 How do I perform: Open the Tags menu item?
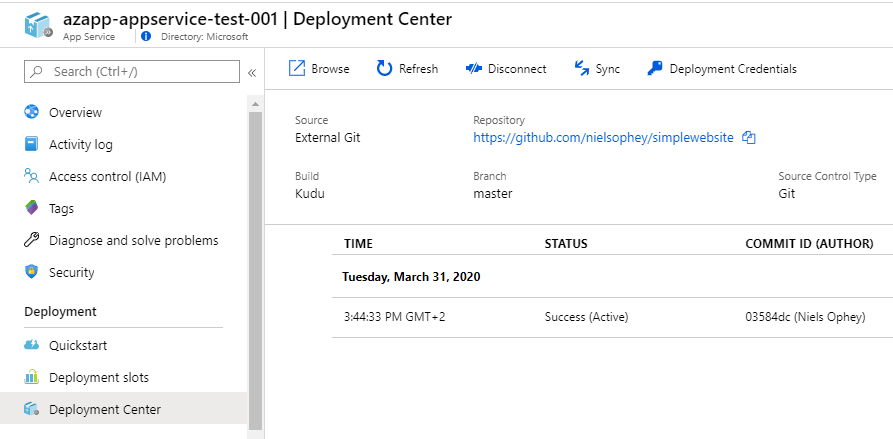pos(61,209)
